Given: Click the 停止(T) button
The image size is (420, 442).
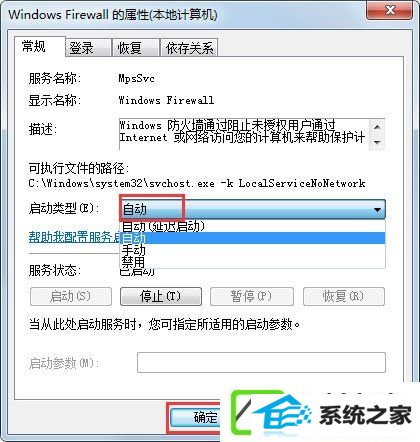Looking at the screenshot, I should click(x=161, y=296).
